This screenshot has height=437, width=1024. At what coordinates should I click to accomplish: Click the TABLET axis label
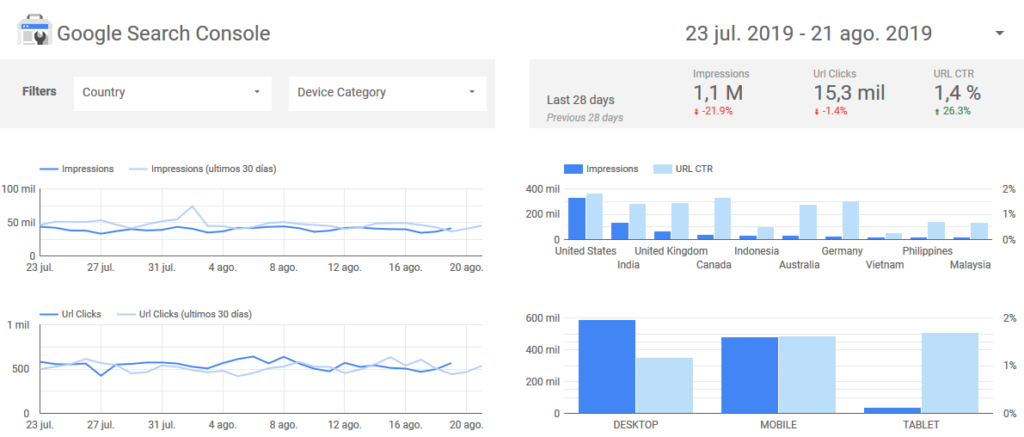point(921,425)
